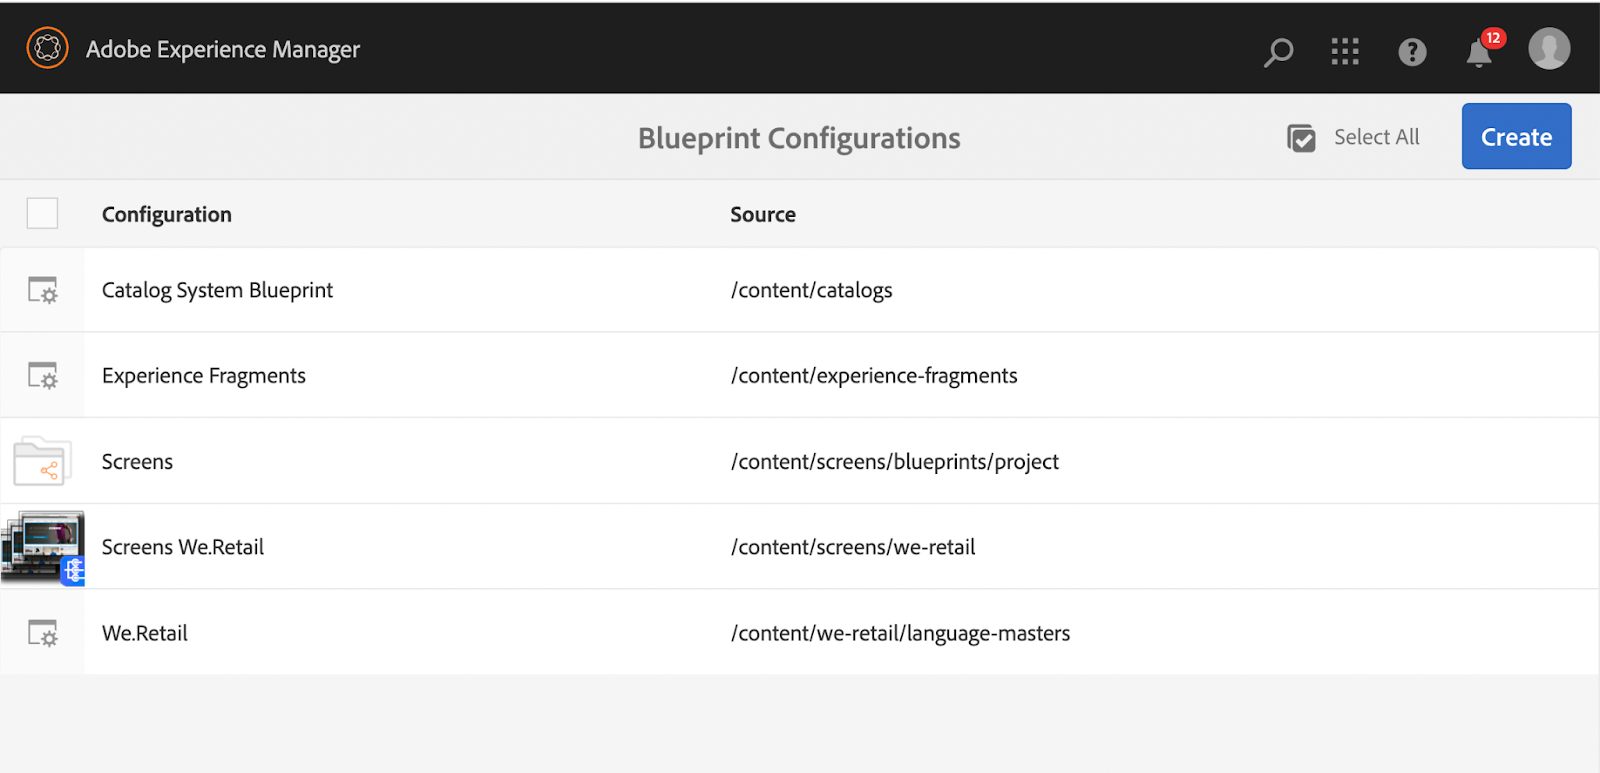This screenshot has height=773, width=1600.
Task: Tick the header select-all checkbox
Action: coord(42,213)
